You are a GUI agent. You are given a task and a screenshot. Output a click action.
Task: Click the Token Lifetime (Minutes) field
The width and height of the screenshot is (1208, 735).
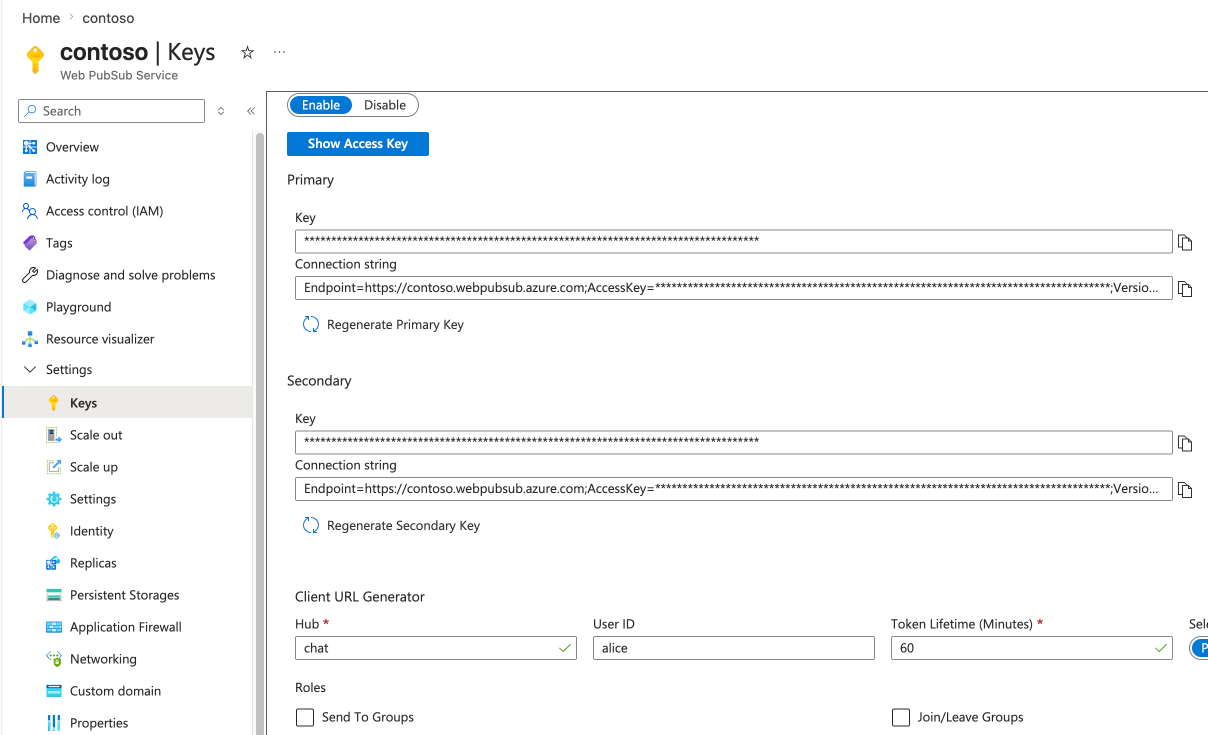(1032, 648)
